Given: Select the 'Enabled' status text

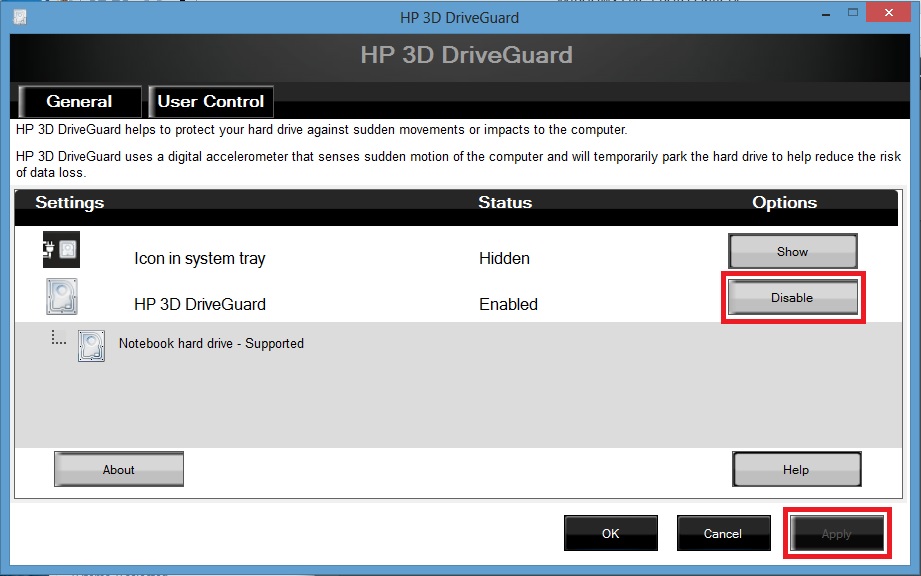Looking at the screenshot, I should tap(508, 304).
